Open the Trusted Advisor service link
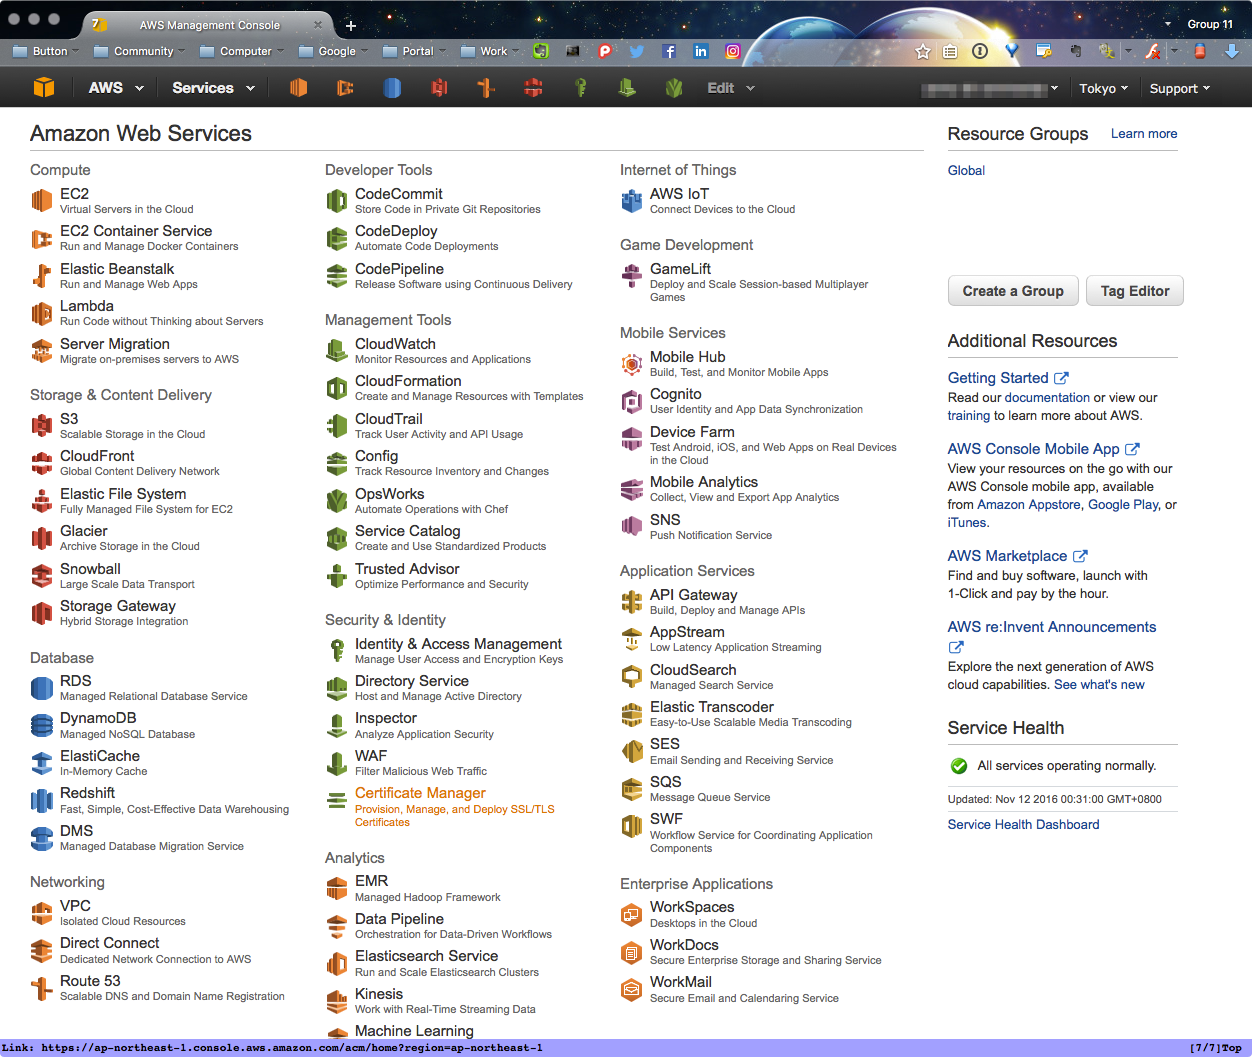This screenshot has height=1057, width=1252. [x=407, y=569]
